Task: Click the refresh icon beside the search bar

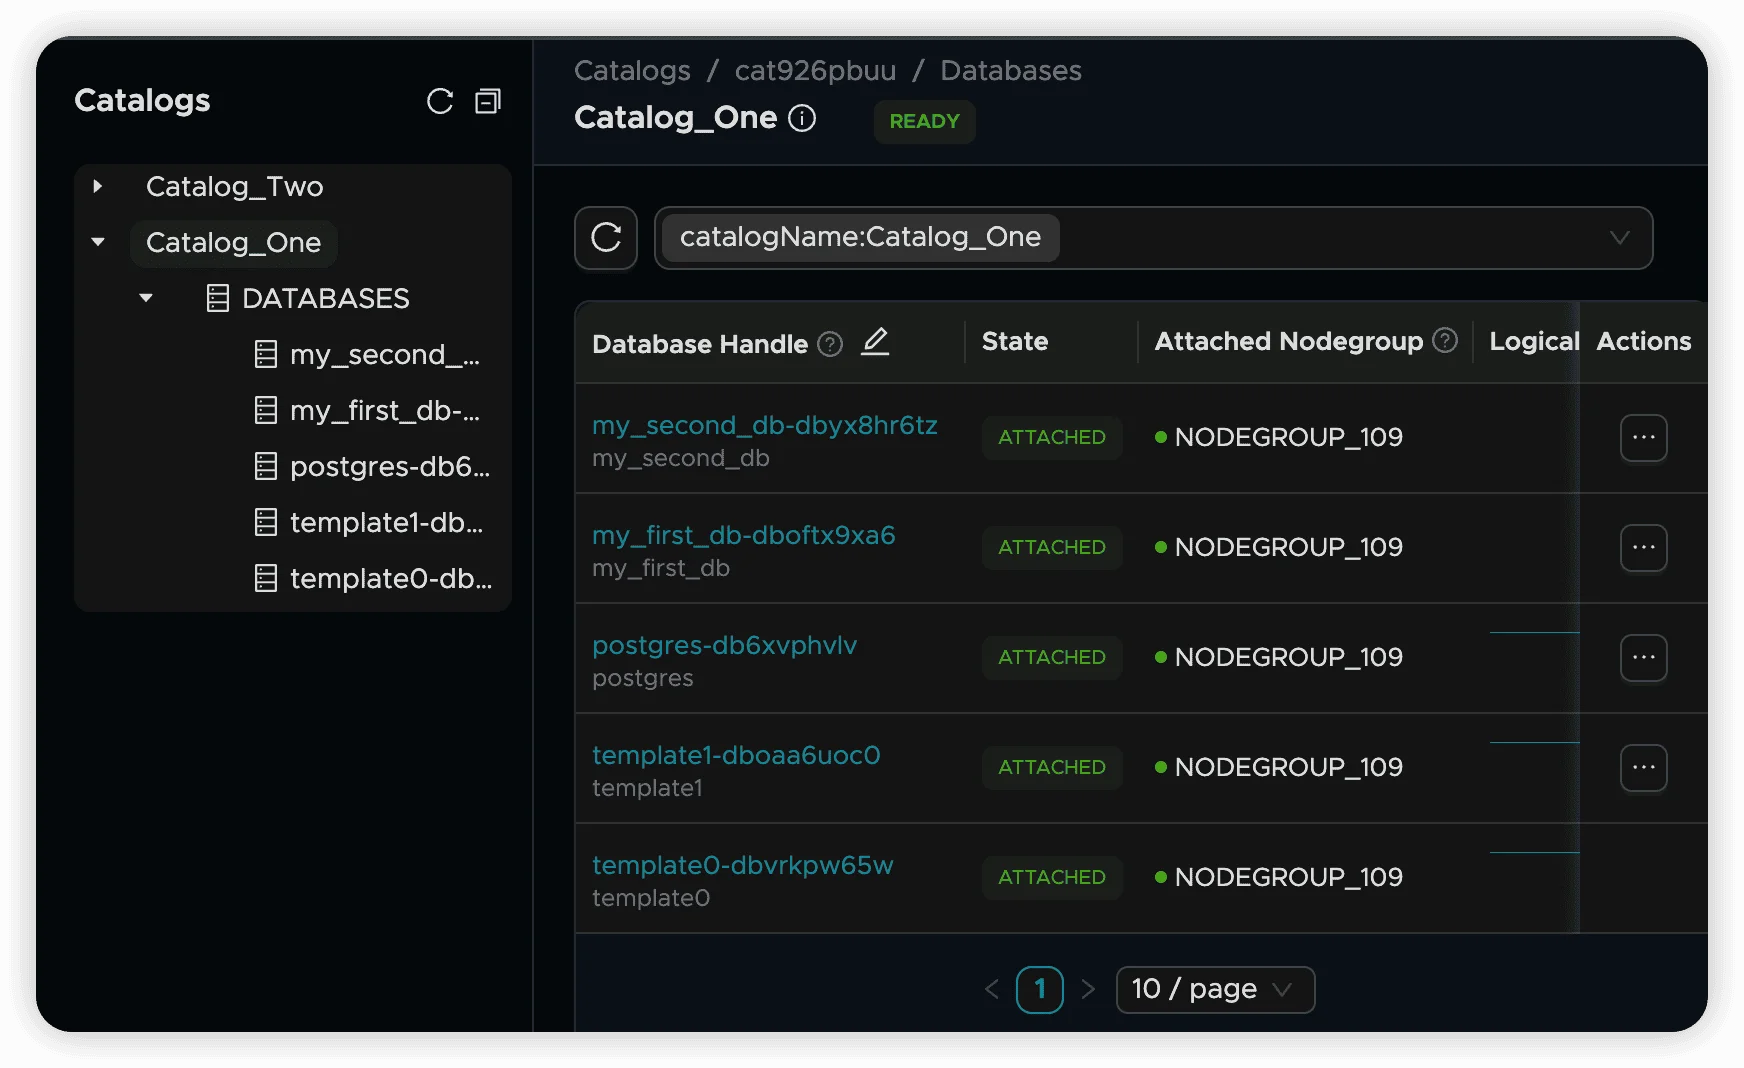Action: click(605, 238)
